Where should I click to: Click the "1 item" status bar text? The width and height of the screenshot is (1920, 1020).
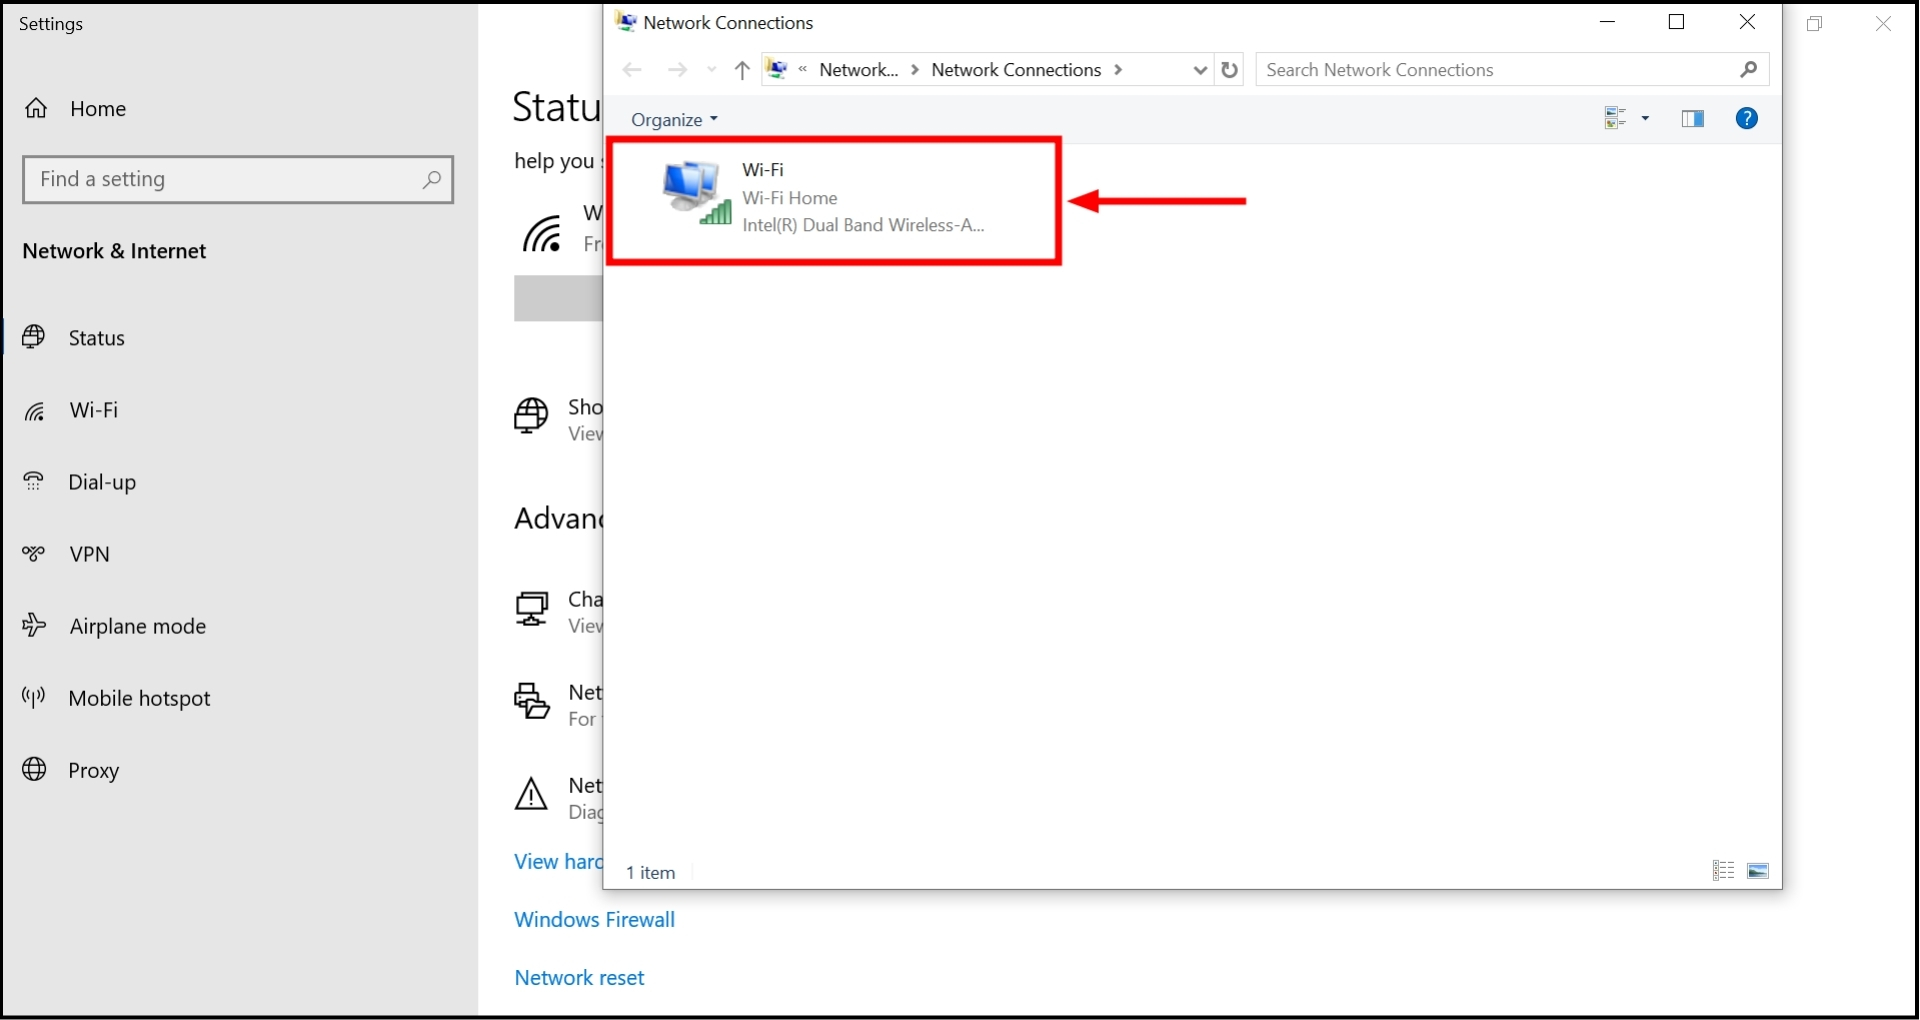coord(651,873)
